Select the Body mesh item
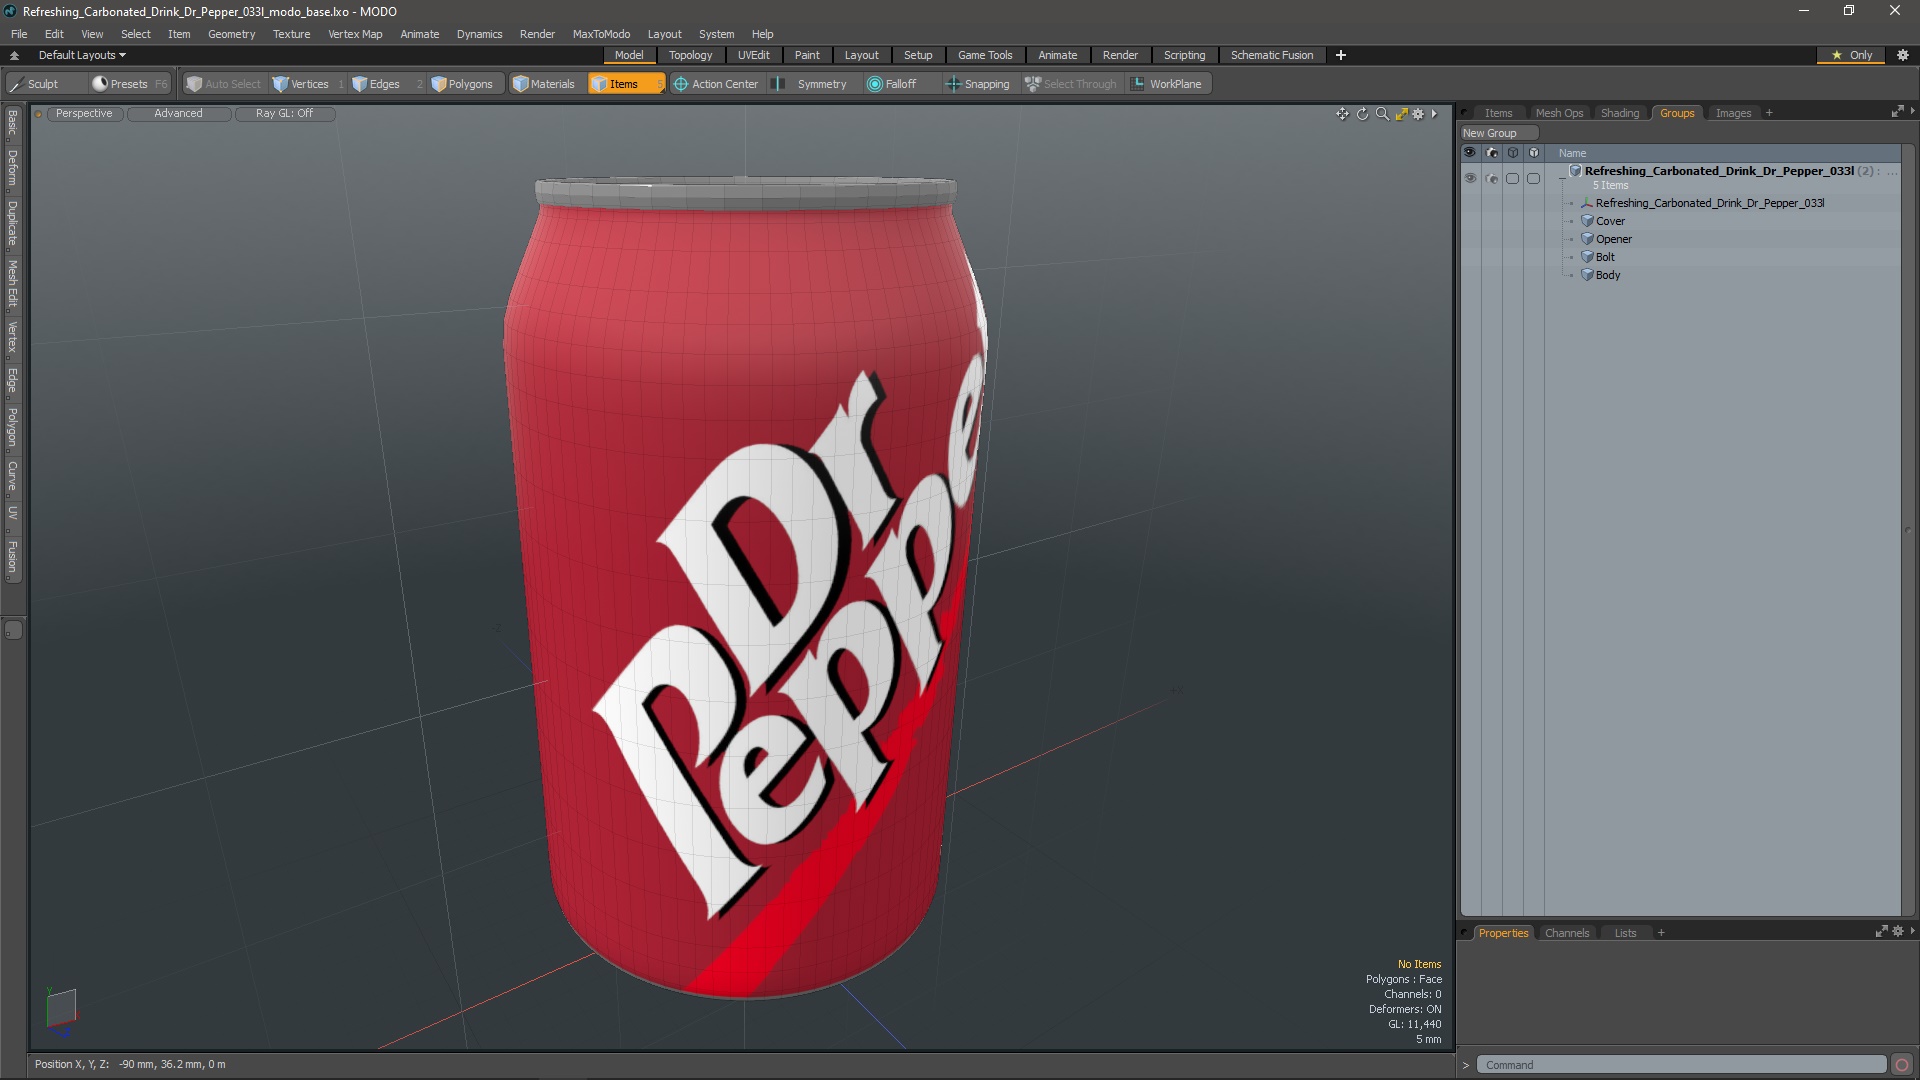 pos(1607,275)
